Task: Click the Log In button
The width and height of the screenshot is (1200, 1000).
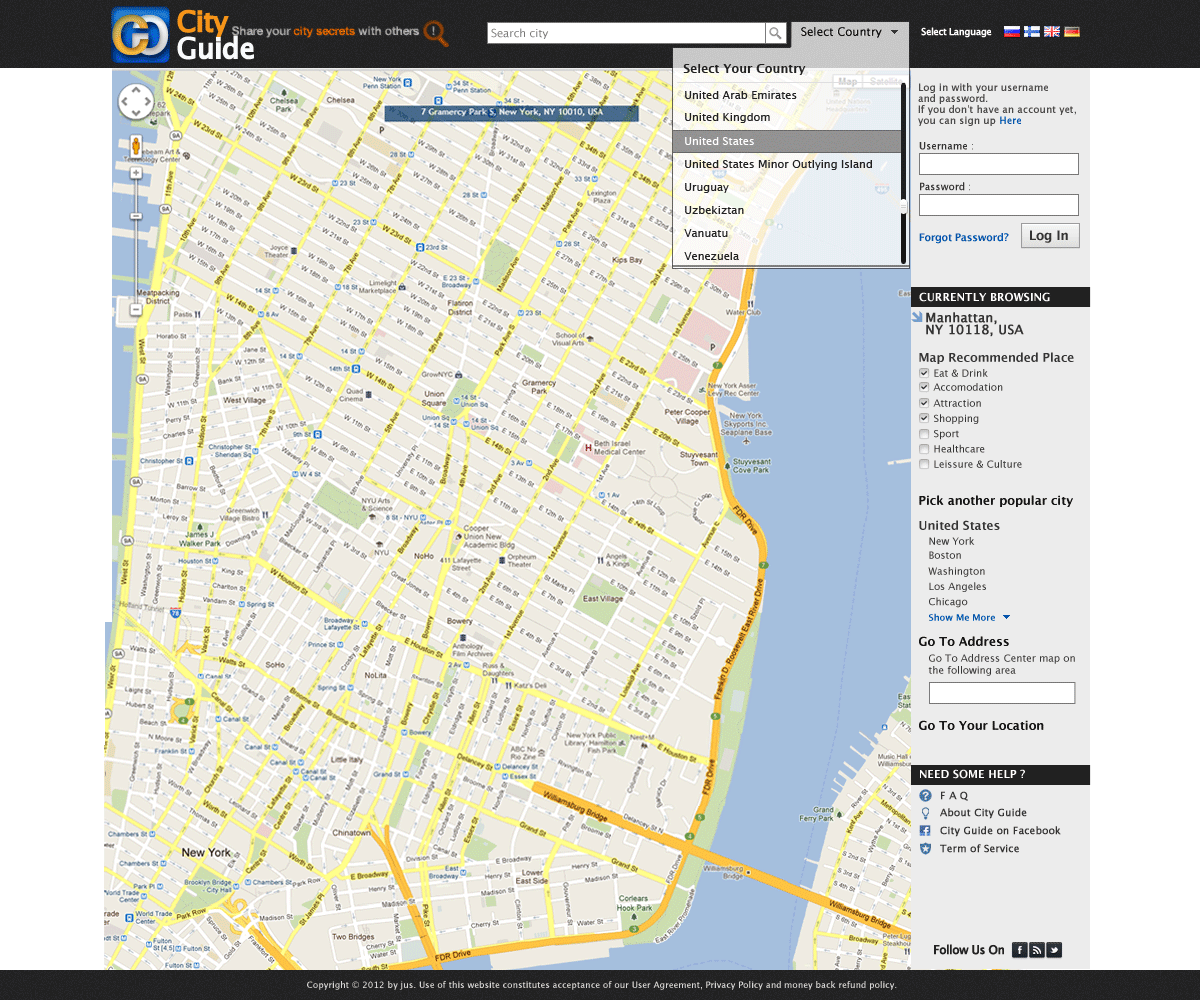Action: [x=1050, y=236]
